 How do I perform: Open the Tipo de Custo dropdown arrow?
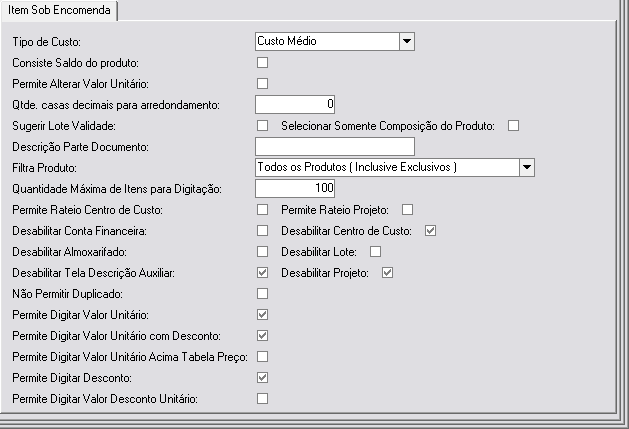(406, 41)
